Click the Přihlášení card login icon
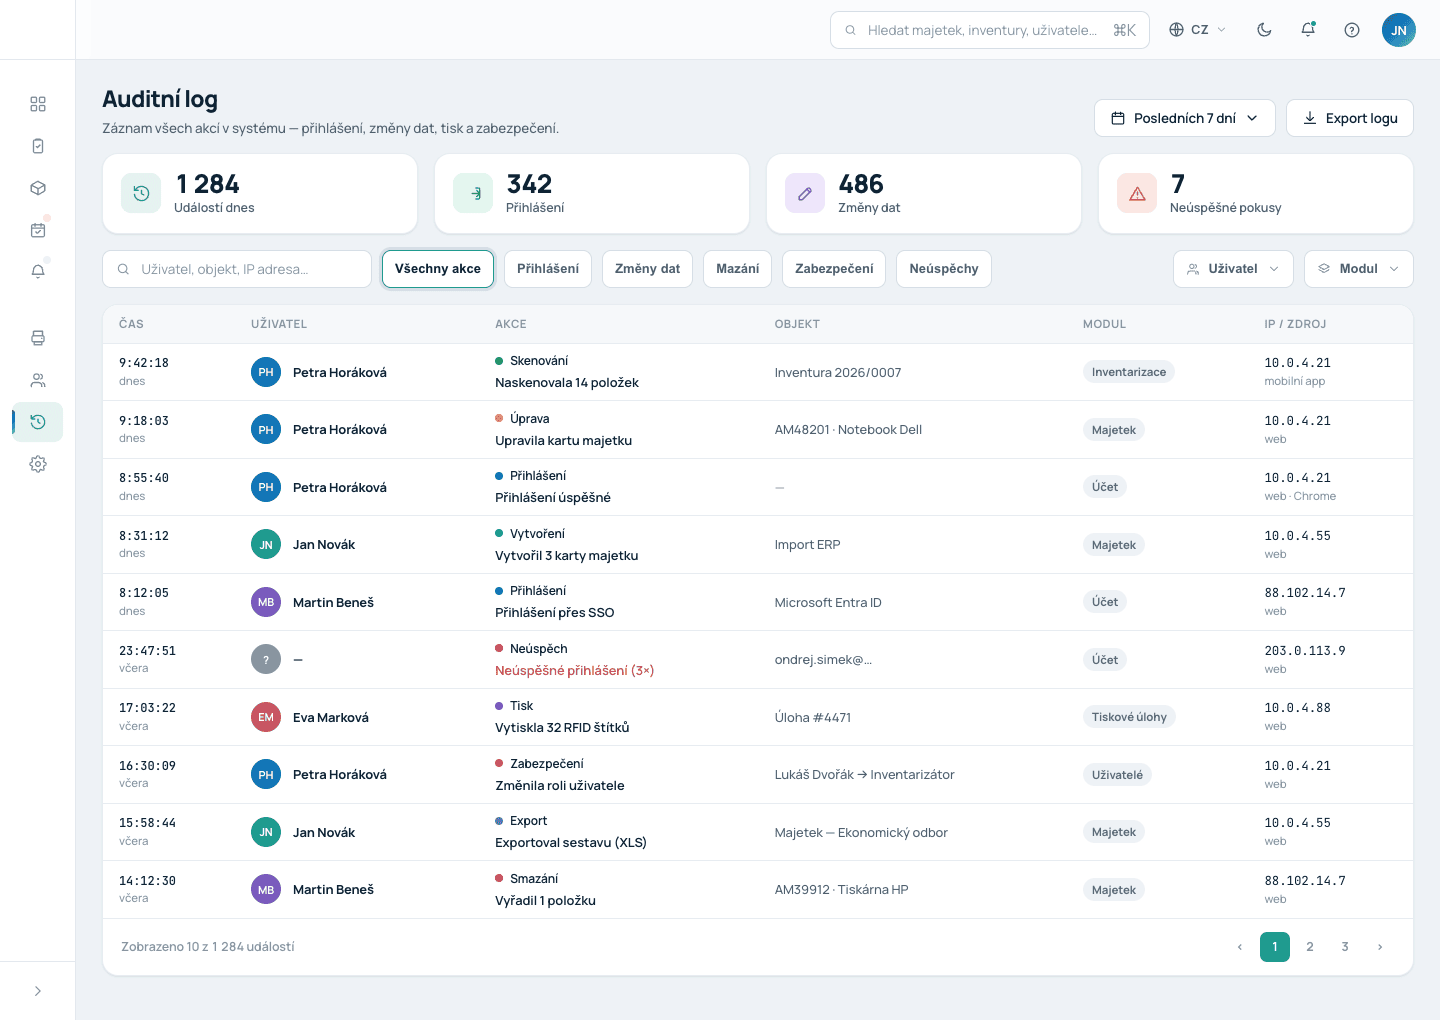 pyautogui.click(x=473, y=194)
